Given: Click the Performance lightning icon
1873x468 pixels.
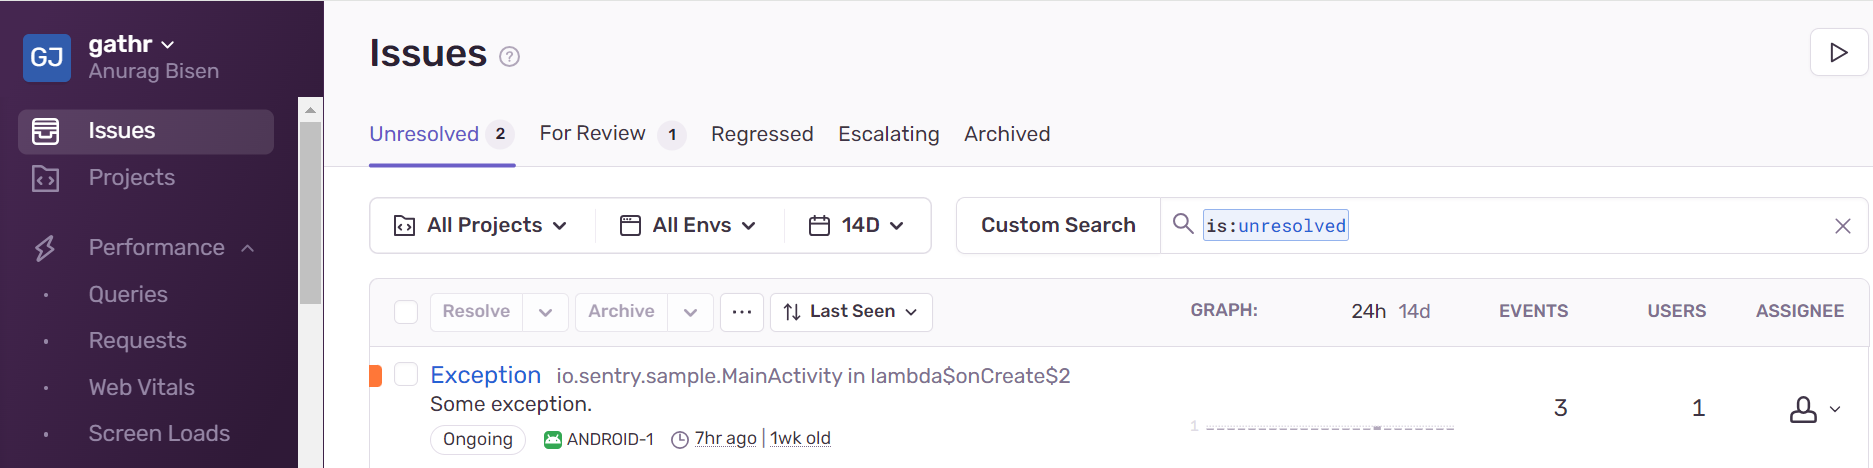Looking at the screenshot, I should tap(45, 248).
